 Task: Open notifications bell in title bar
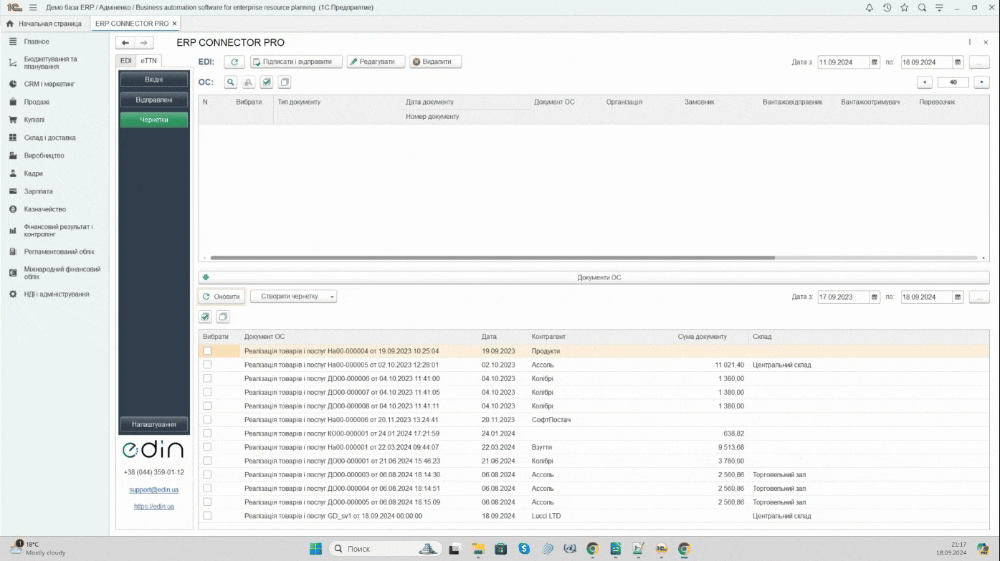(869, 7)
